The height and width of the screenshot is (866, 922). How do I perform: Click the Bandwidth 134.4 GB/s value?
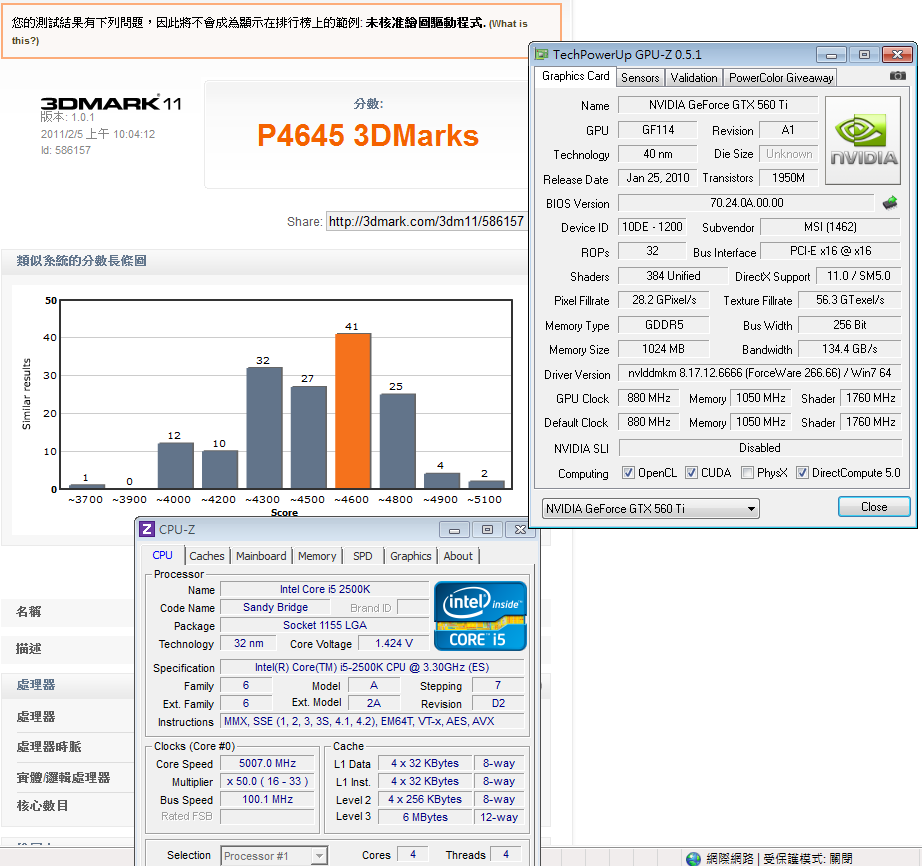click(x=850, y=349)
